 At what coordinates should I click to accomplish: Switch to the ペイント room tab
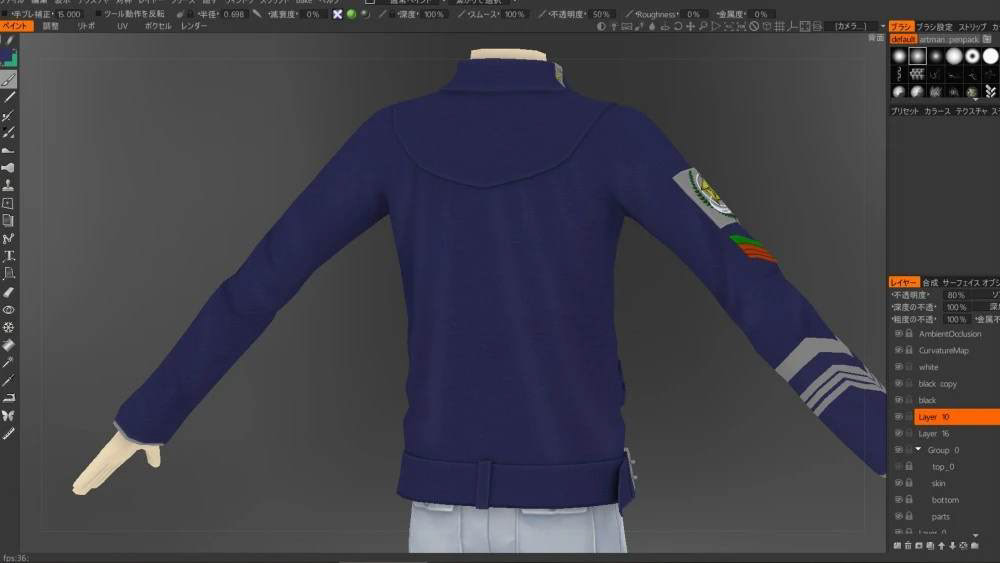click(x=15, y=26)
